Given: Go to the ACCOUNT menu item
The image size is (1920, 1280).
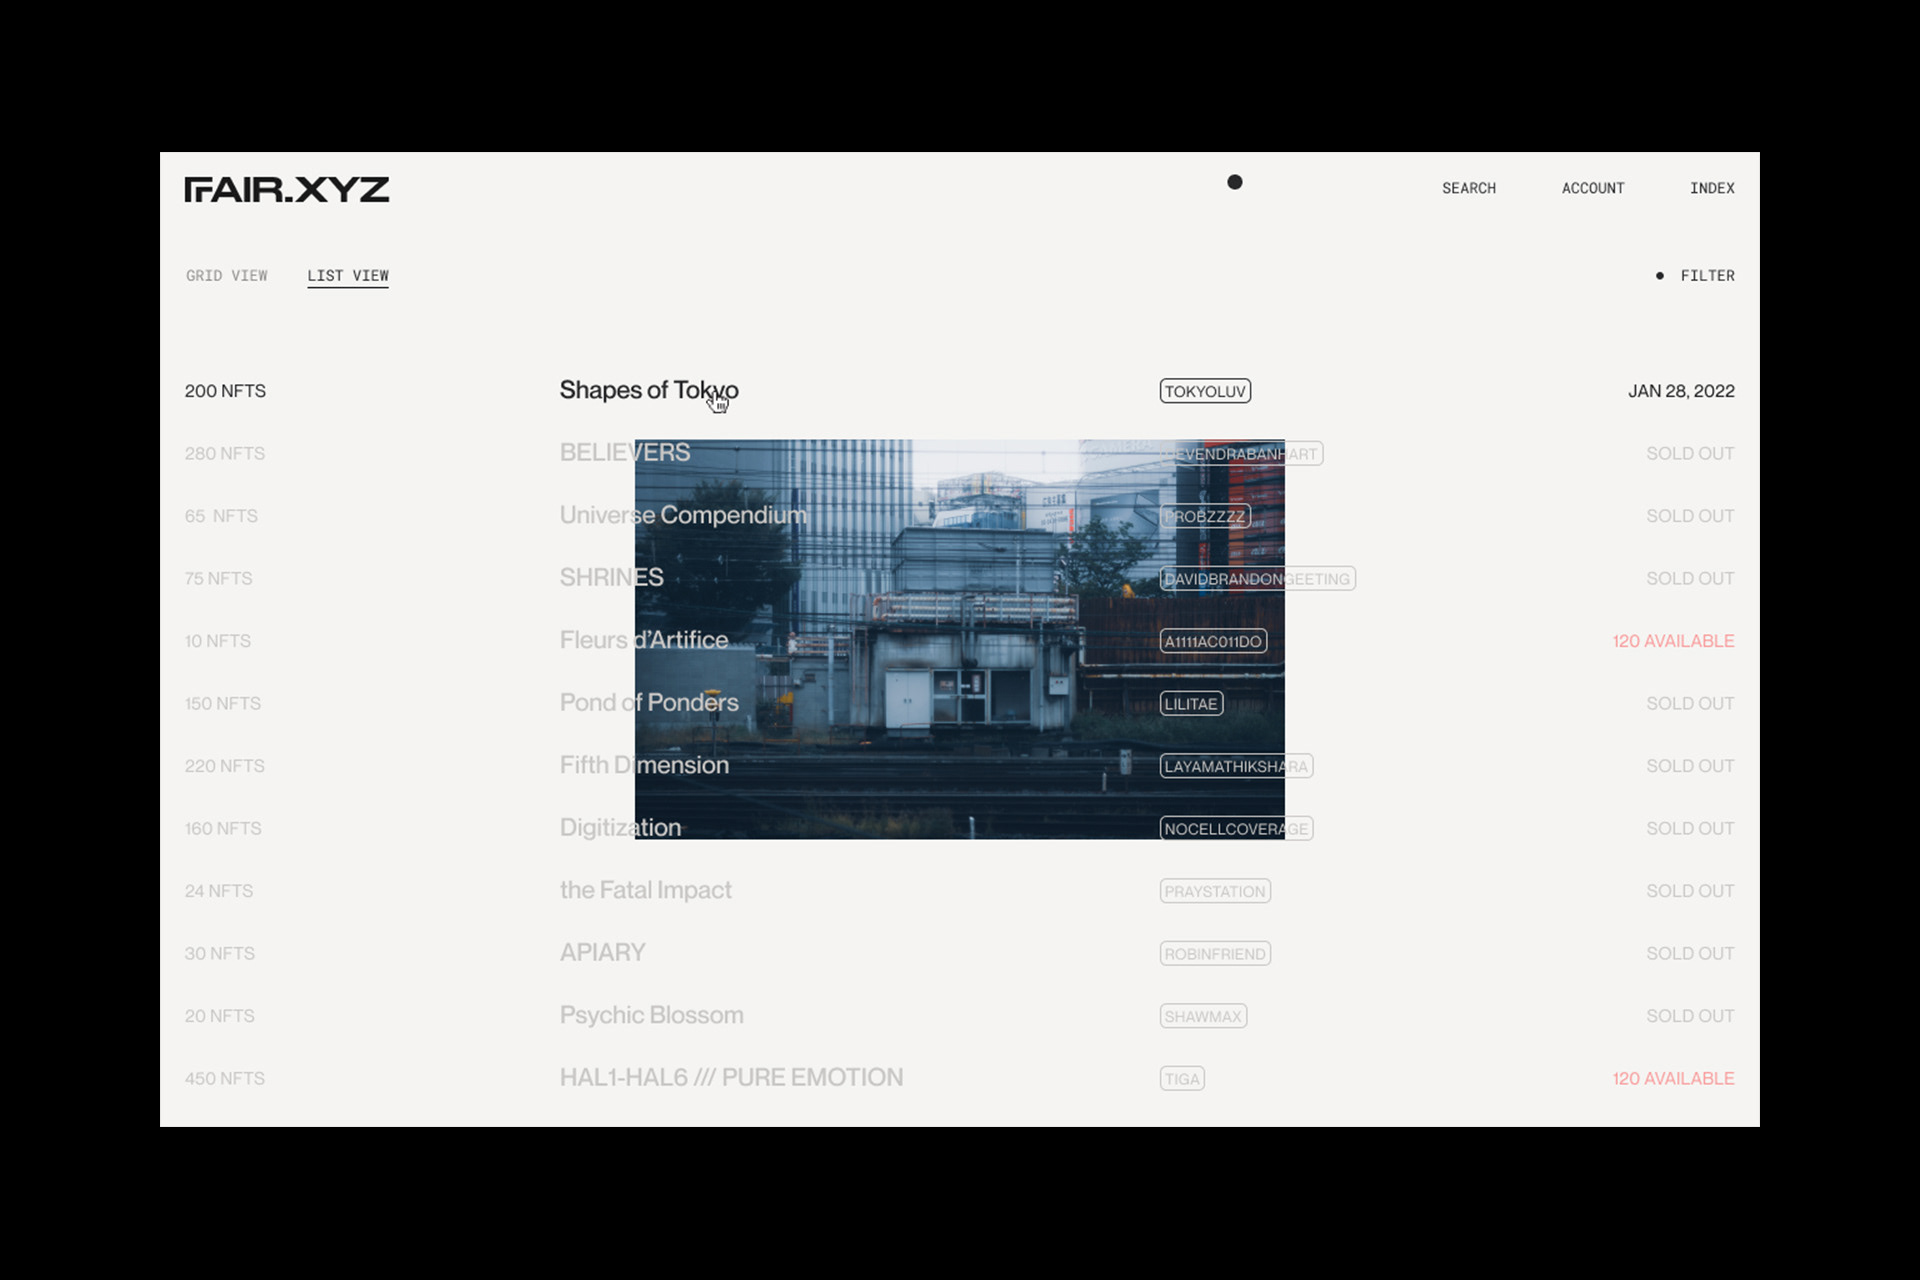Looking at the screenshot, I should [x=1593, y=188].
